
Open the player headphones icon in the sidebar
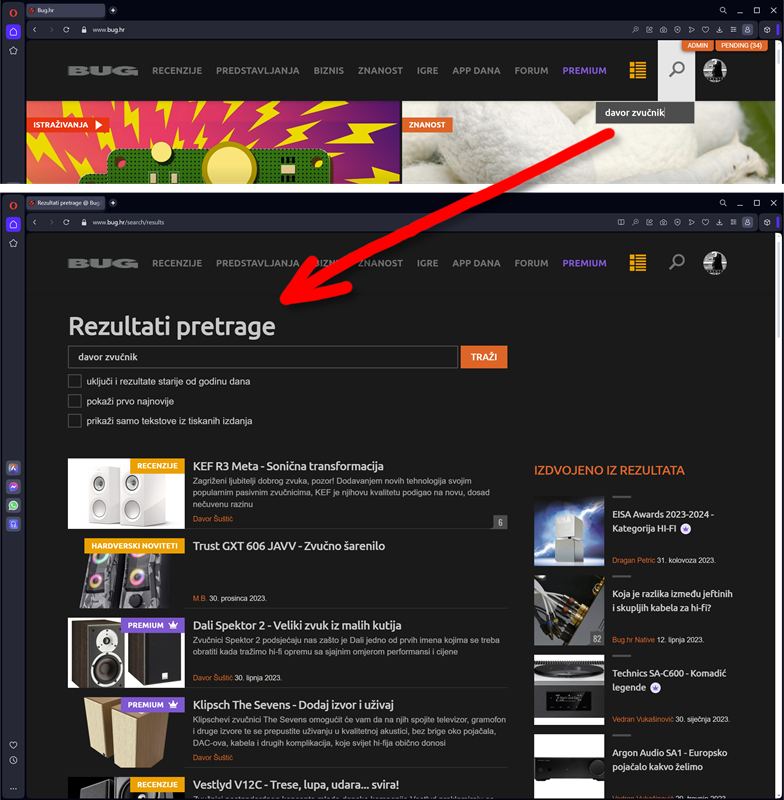coord(13,524)
